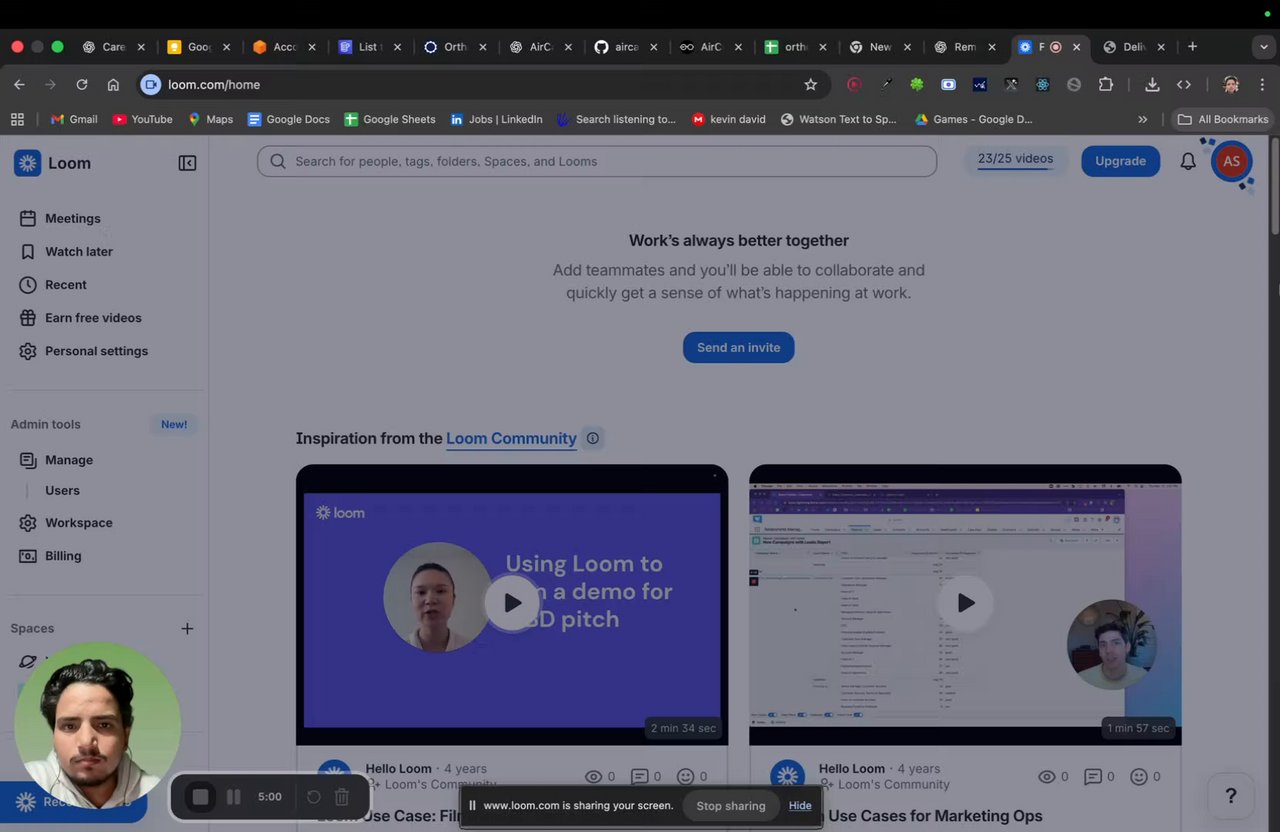Image resolution: width=1280 pixels, height=832 pixels.
Task: Open the Gmail bookmark
Action: (73, 119)
